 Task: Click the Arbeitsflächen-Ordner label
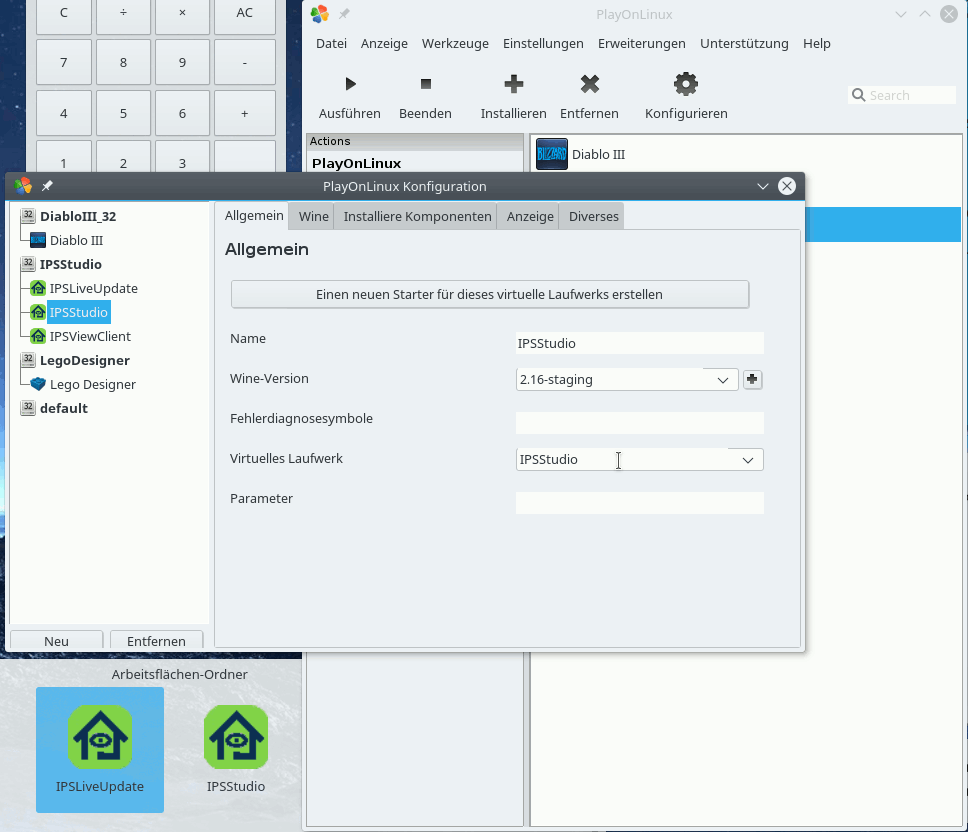click(180, 675)
